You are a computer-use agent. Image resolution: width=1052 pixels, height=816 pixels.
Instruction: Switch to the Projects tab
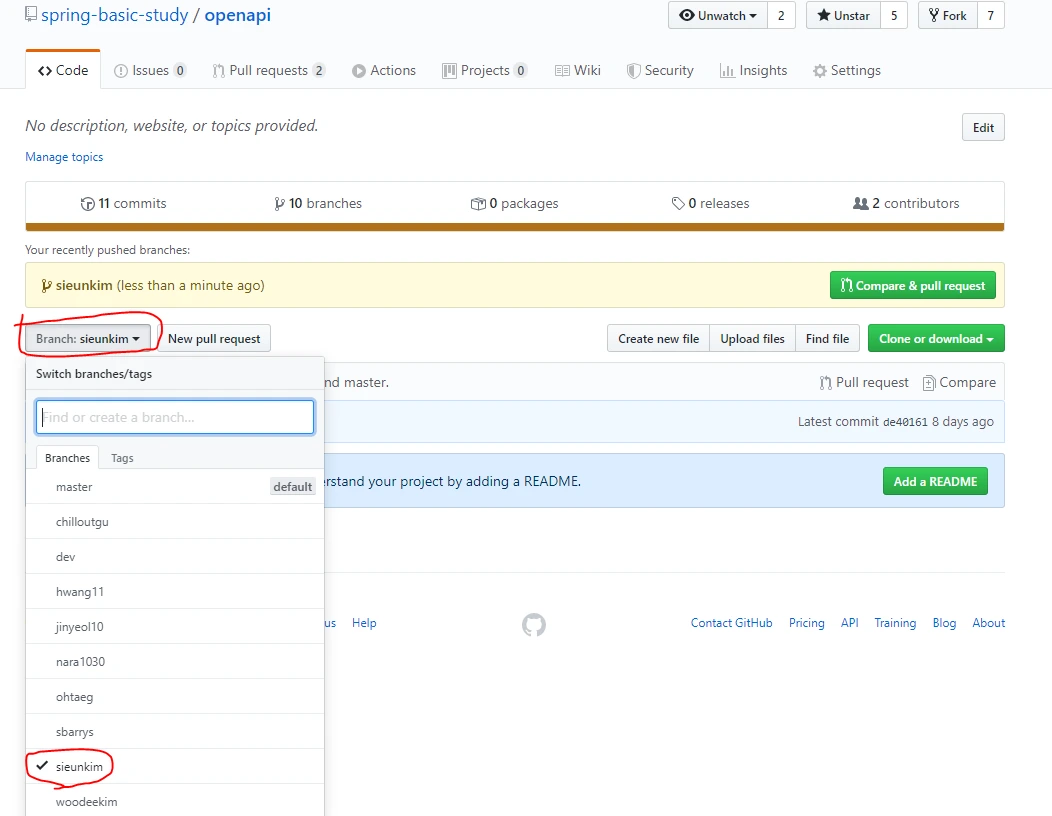[484, 70]
